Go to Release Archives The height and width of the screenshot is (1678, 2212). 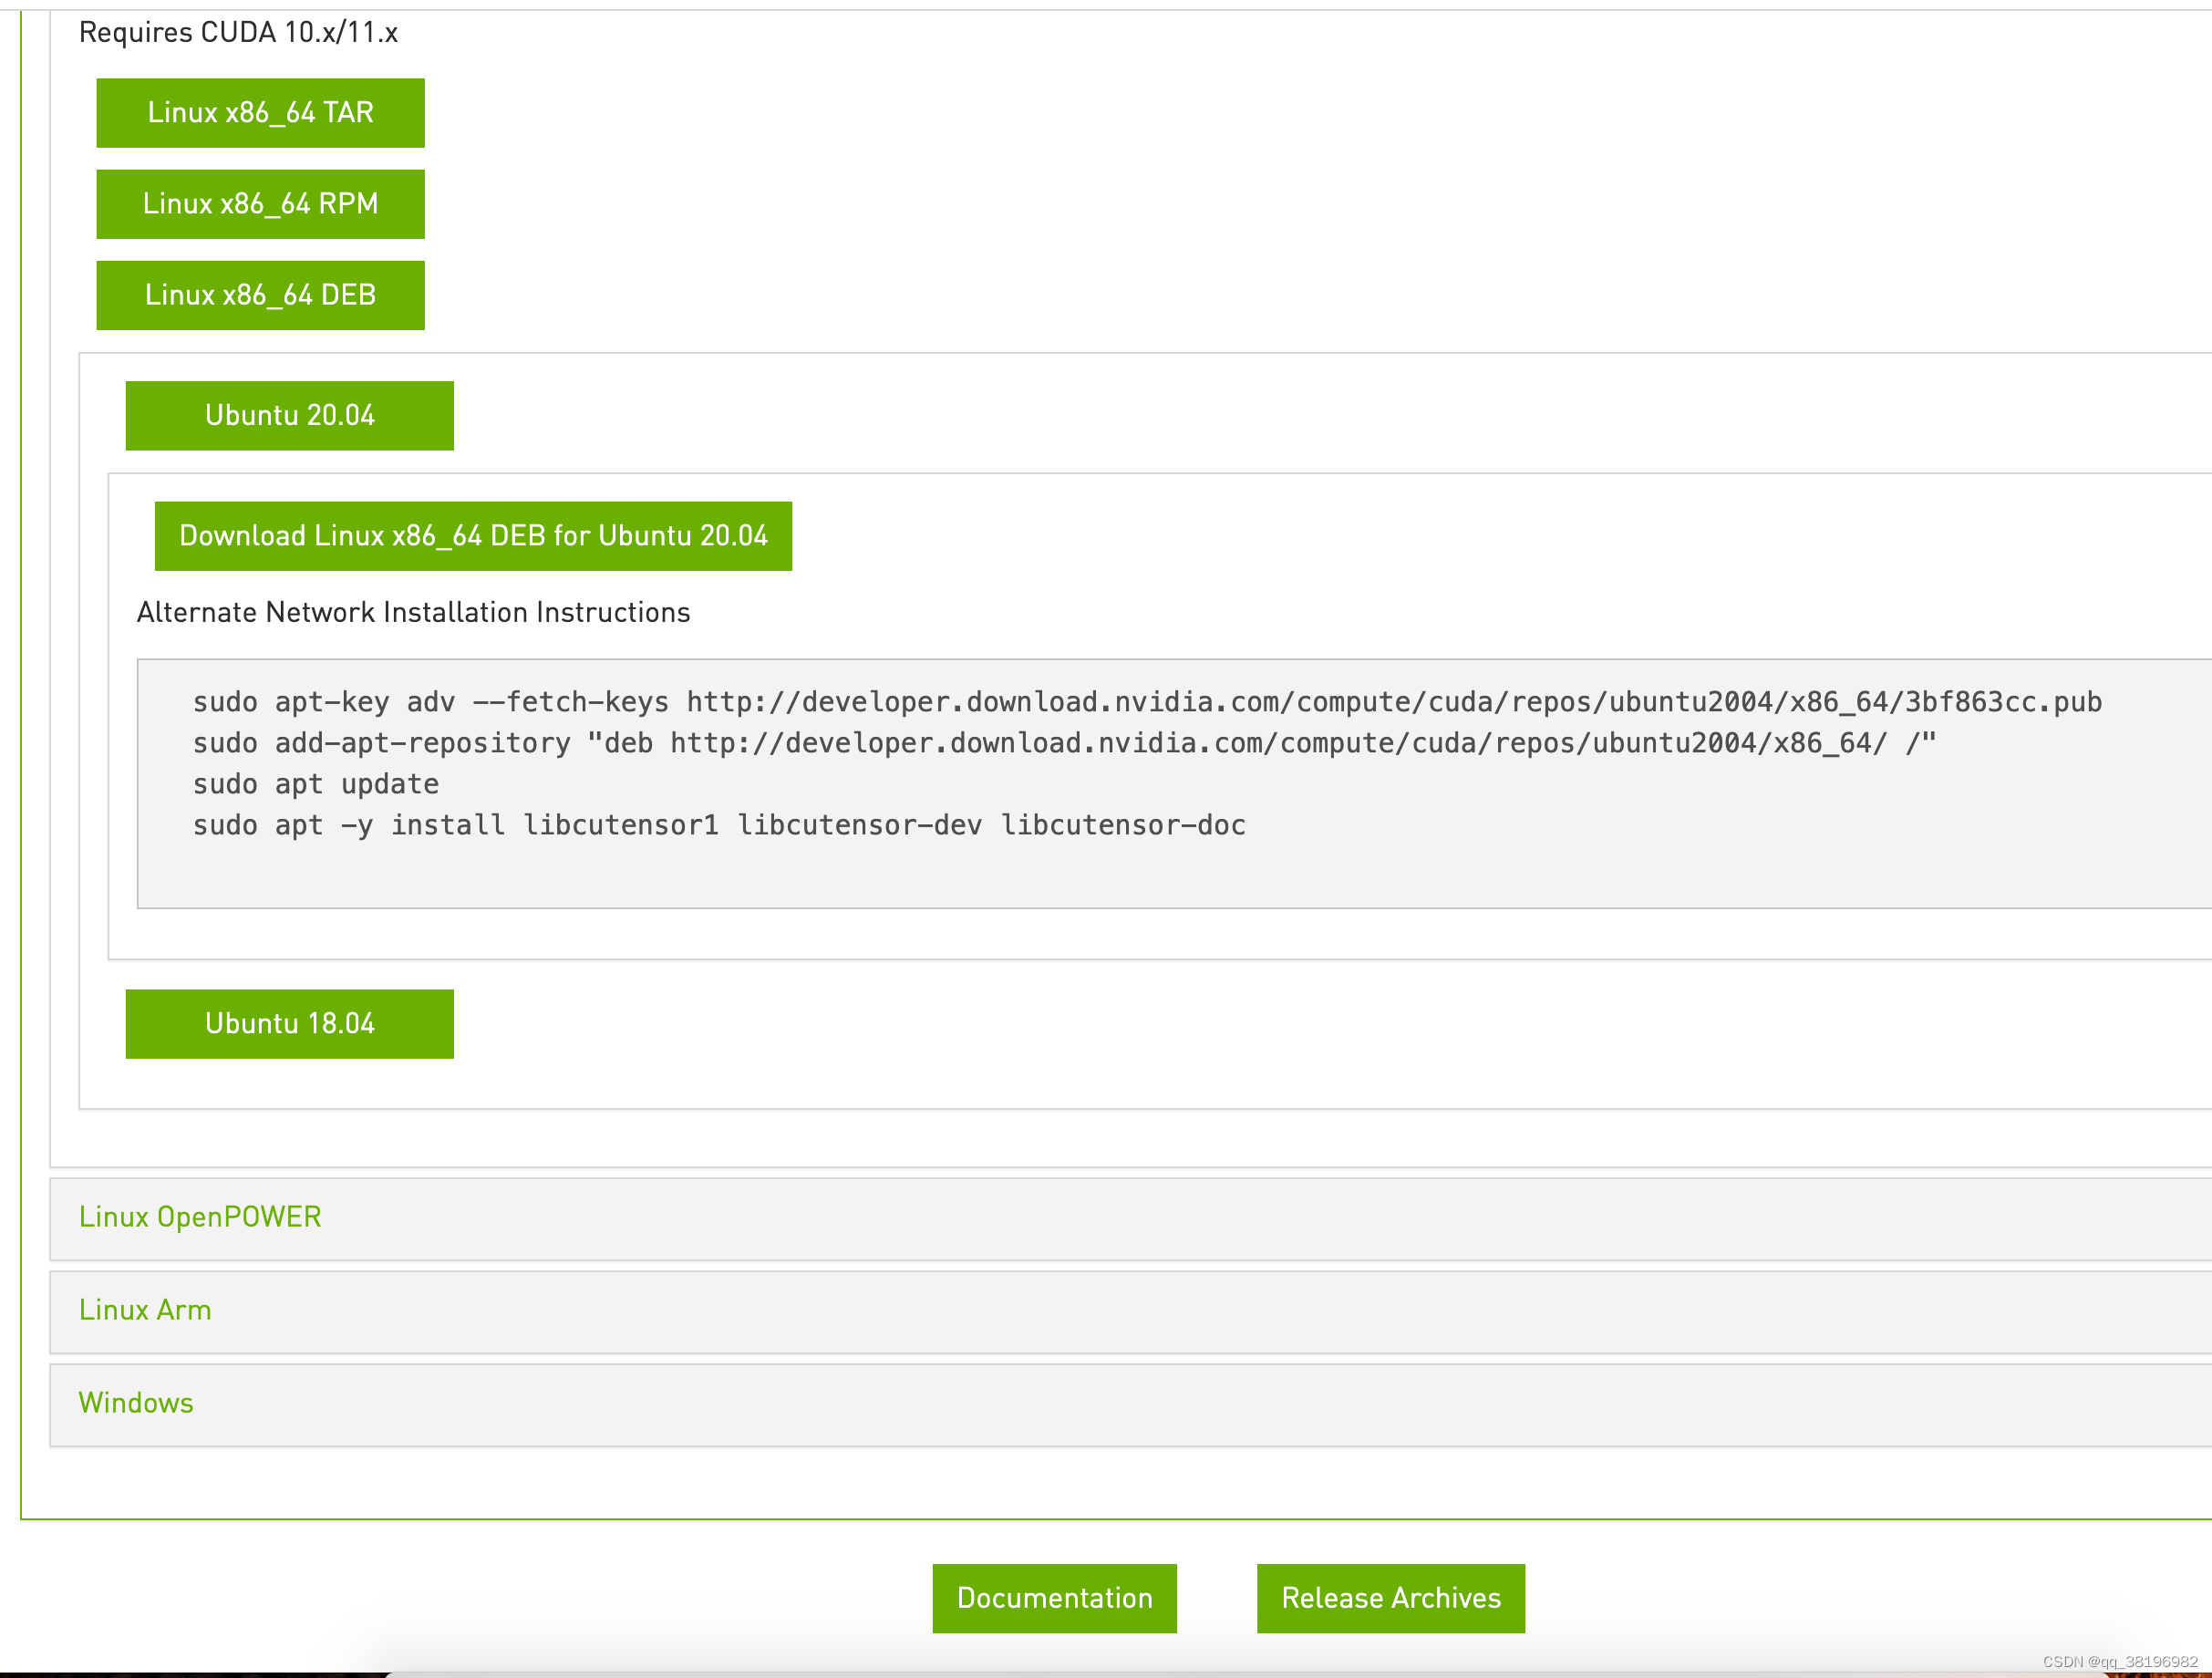point(1390,1598)
